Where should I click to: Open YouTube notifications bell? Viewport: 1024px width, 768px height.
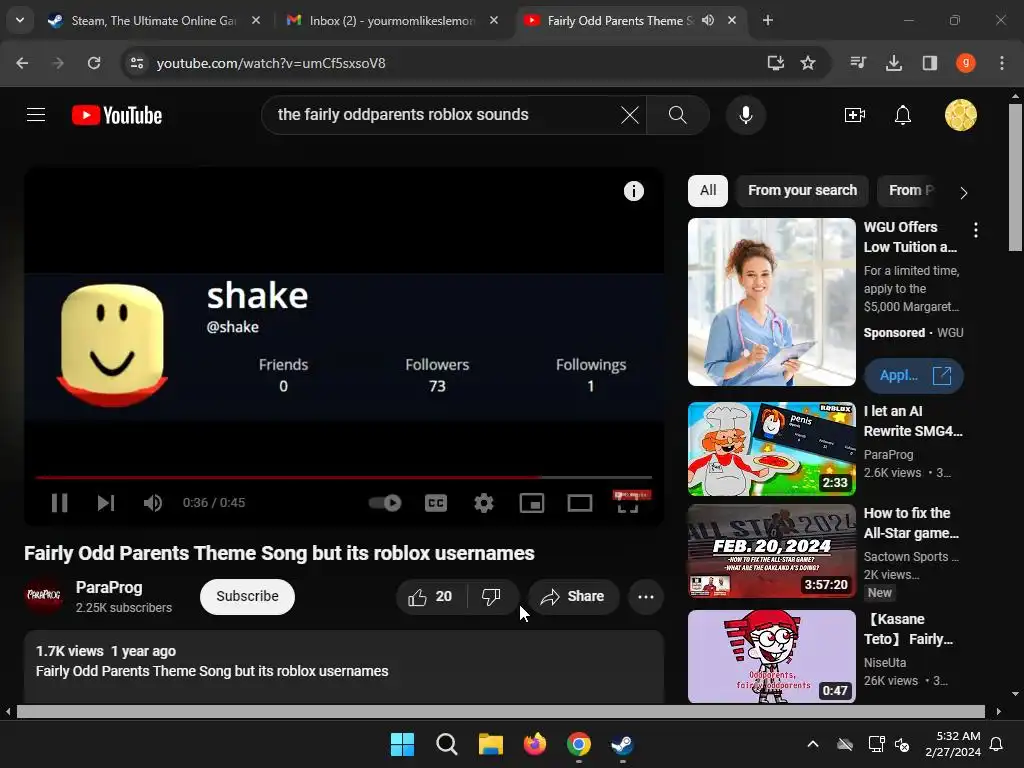click(x=903, y=115)
